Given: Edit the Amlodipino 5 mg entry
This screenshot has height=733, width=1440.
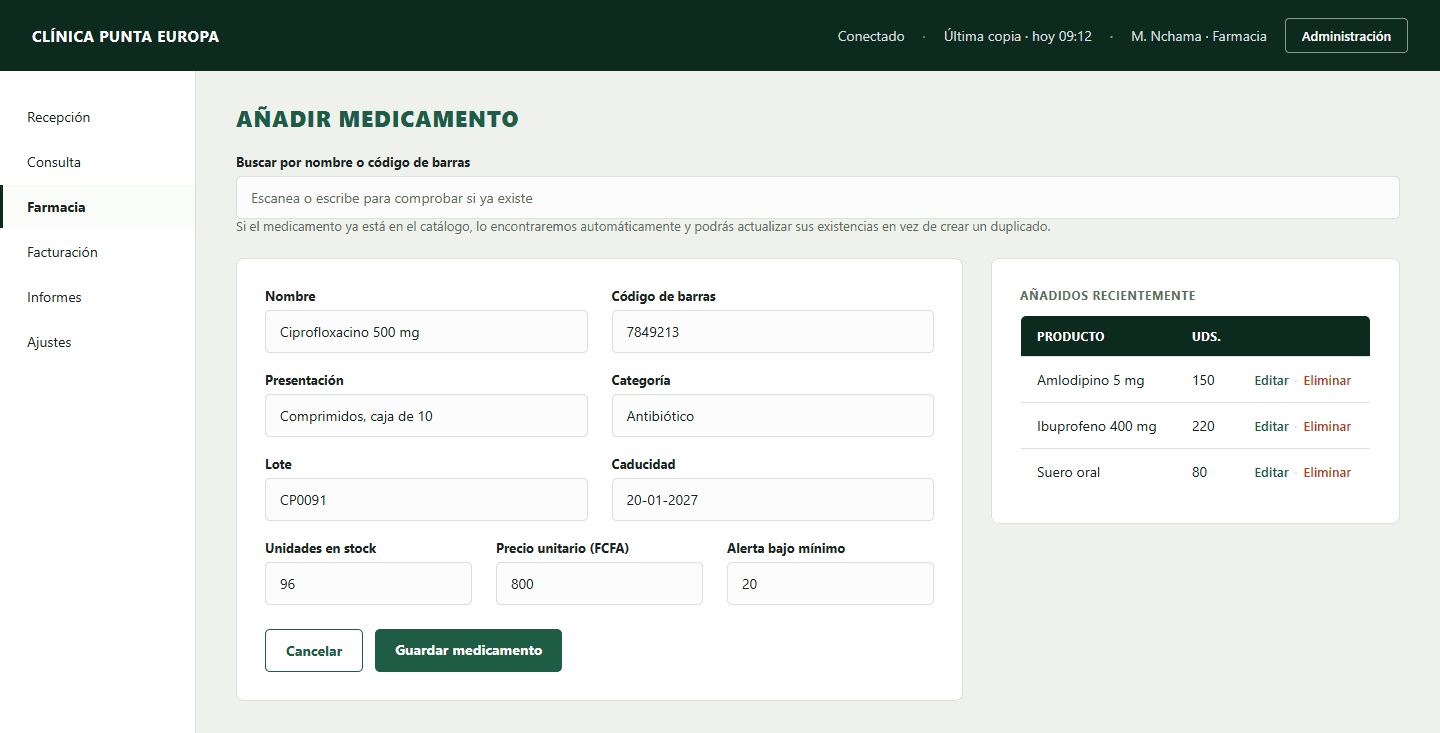Looking at the screenshot, I should (1271, 381).
